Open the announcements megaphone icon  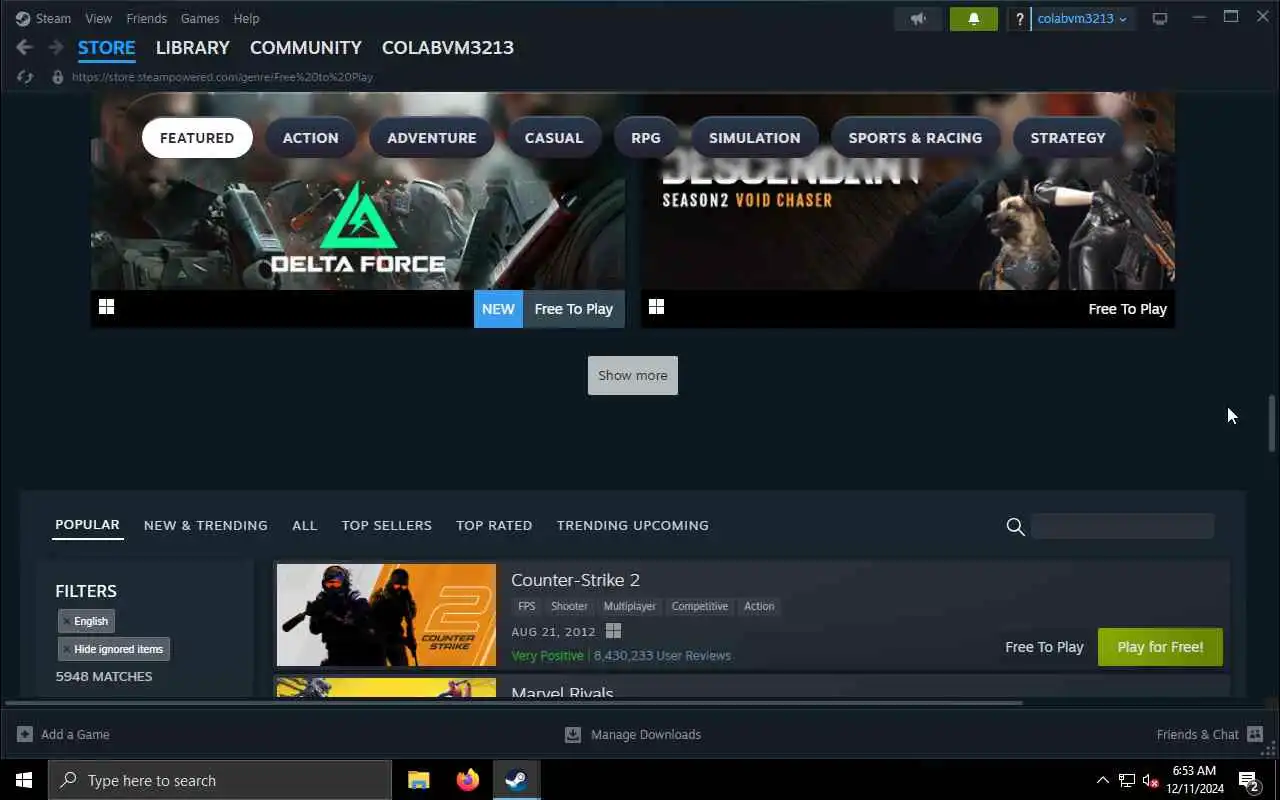(918, 19)
